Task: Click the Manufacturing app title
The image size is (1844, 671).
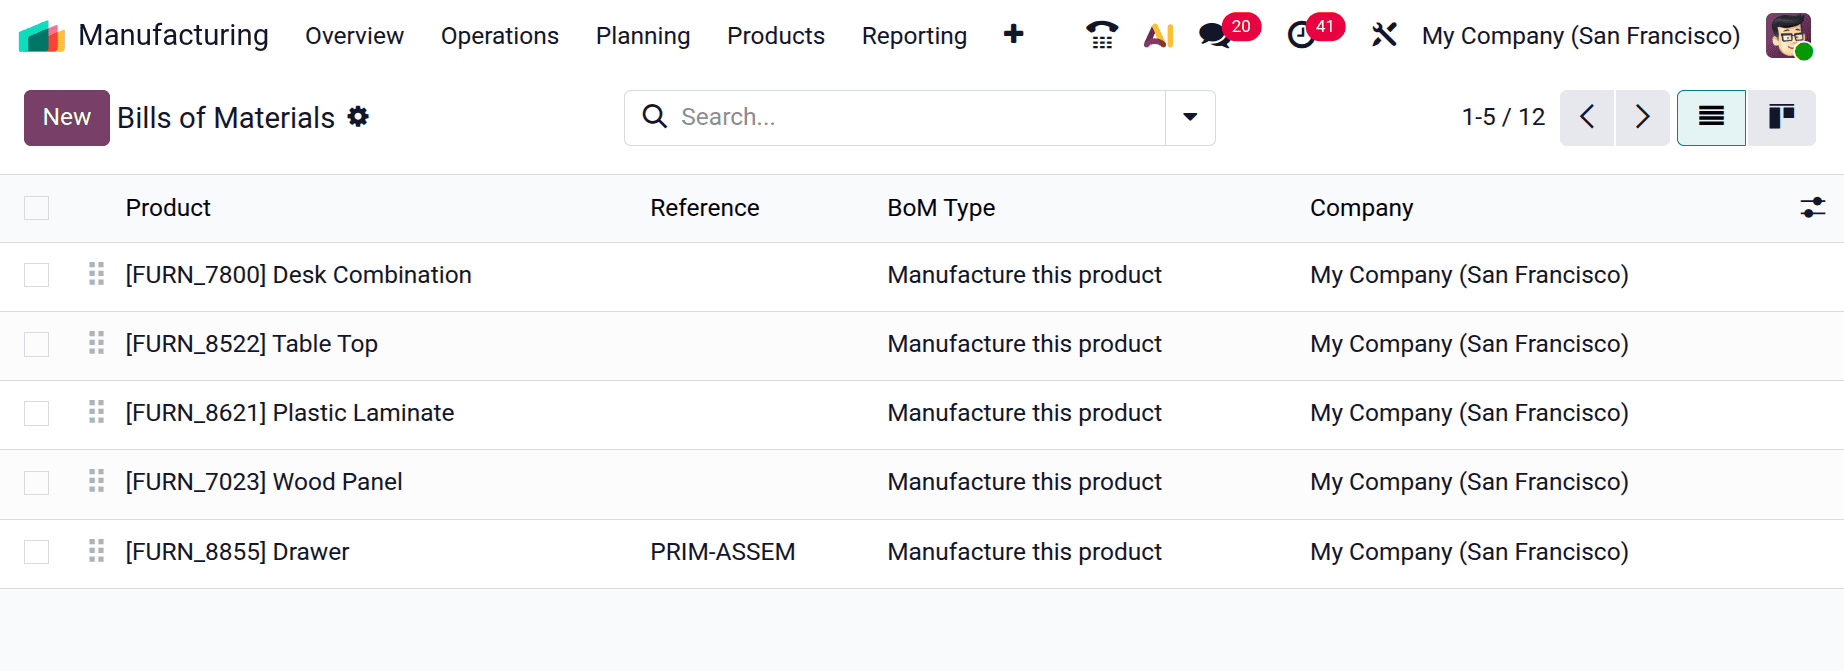Action: click(173, 35)
